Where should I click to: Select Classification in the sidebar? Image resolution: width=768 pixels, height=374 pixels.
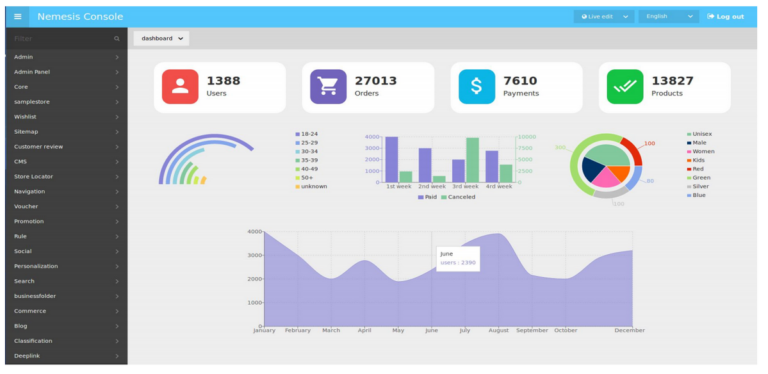click(67, 341)
